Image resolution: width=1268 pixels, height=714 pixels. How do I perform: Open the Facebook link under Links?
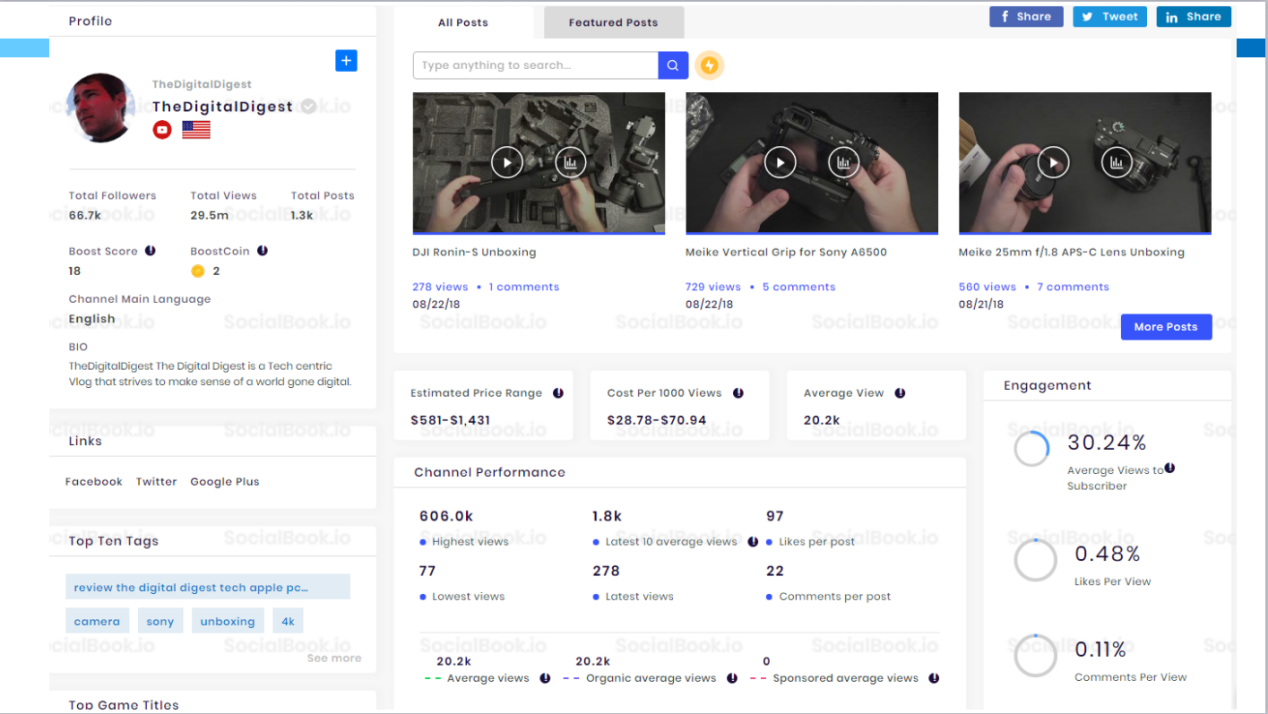click(x=94, y=481)
